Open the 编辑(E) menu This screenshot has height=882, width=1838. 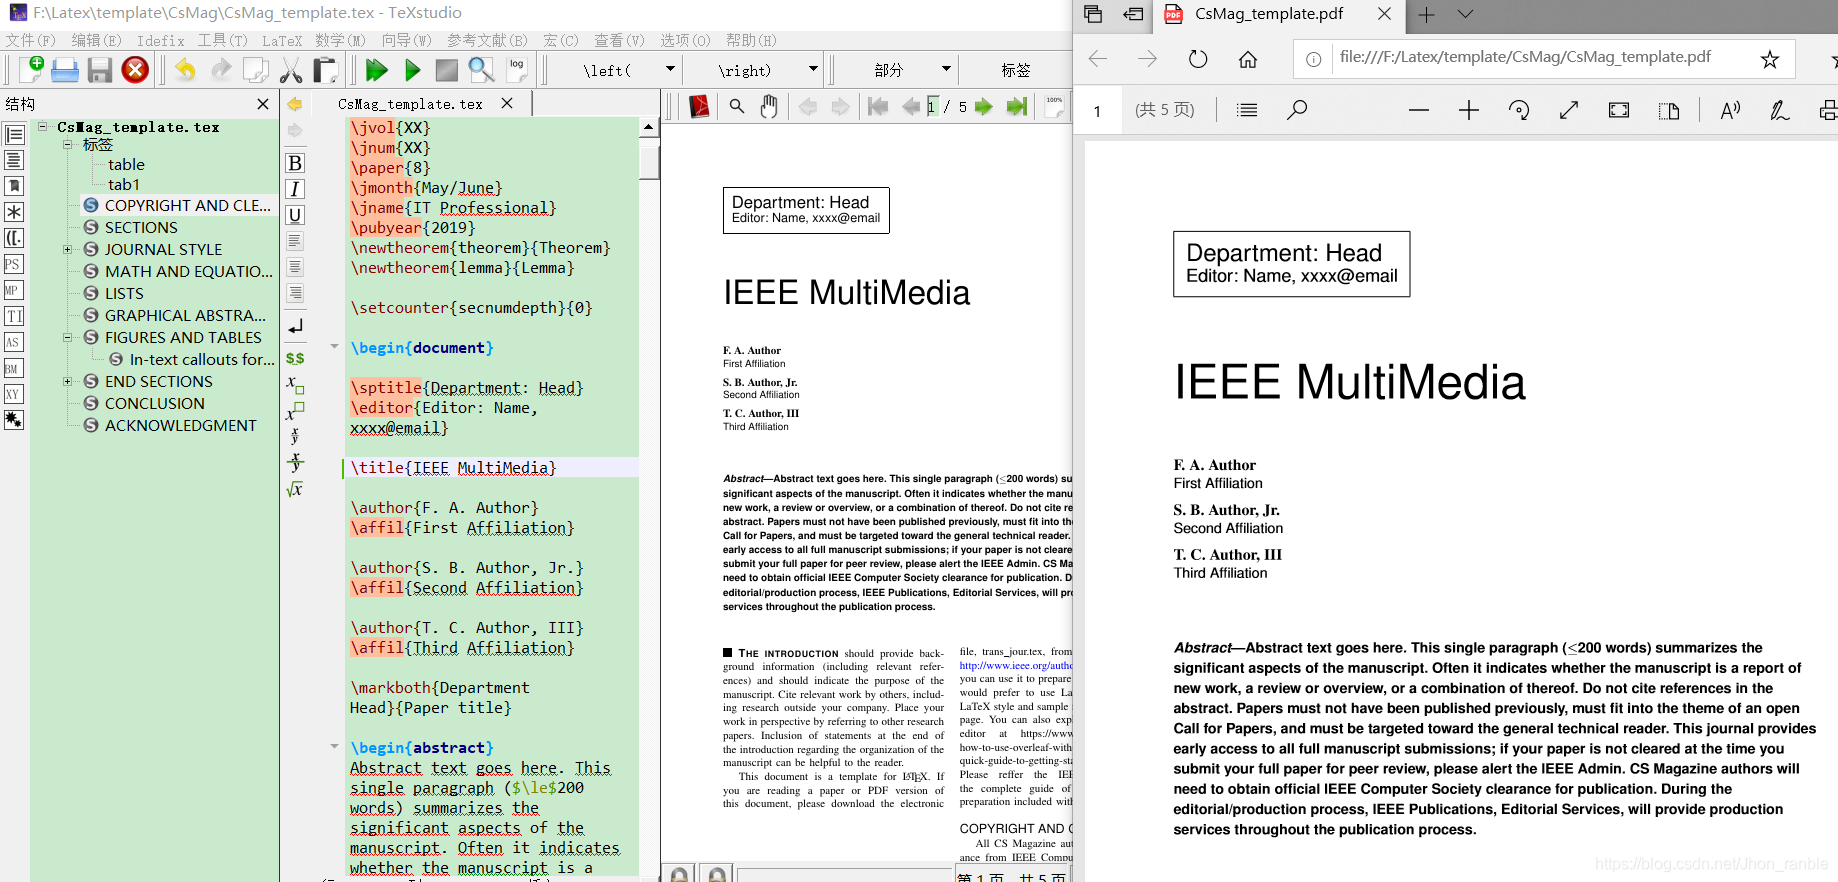point(96,40)
